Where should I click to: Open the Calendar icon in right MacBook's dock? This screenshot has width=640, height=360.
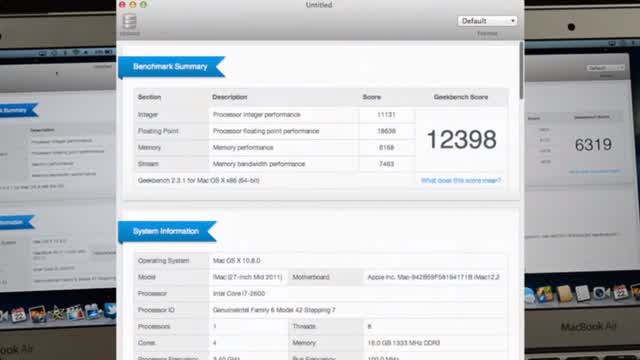620,292
